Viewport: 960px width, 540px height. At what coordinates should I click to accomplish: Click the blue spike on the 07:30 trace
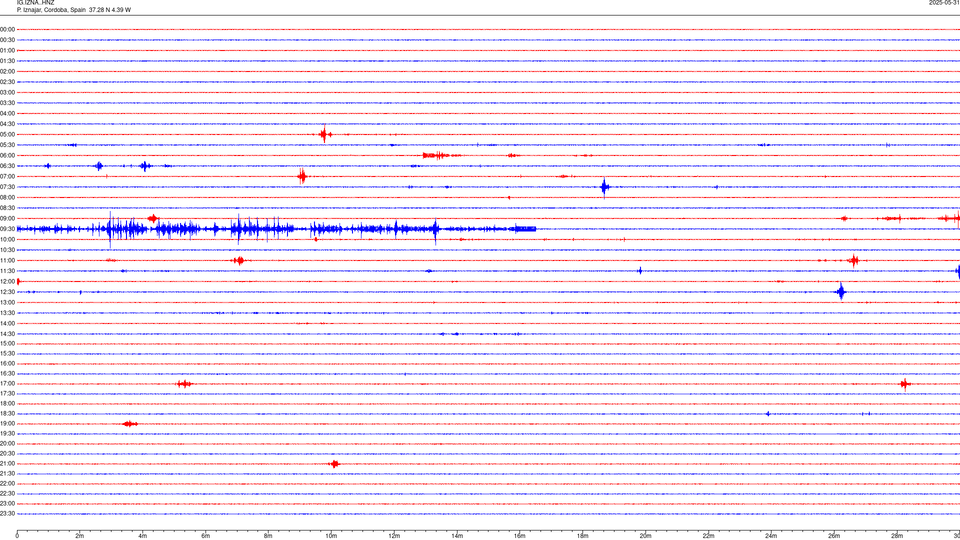tap(605, 187)
